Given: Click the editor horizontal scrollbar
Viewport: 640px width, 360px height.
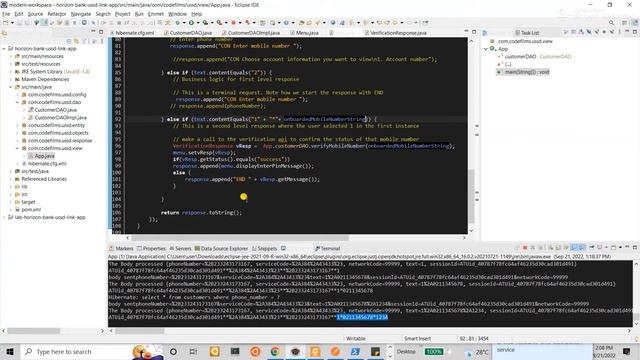Looking at the screenshot, I should tap(240, 238).
